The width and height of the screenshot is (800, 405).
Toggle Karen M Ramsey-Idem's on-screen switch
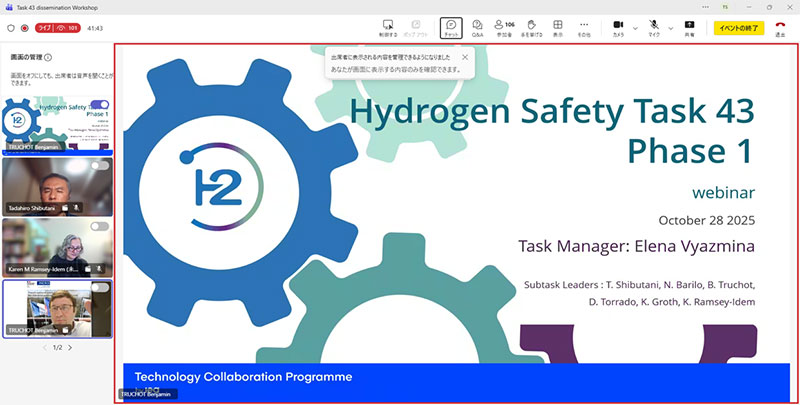100,226
